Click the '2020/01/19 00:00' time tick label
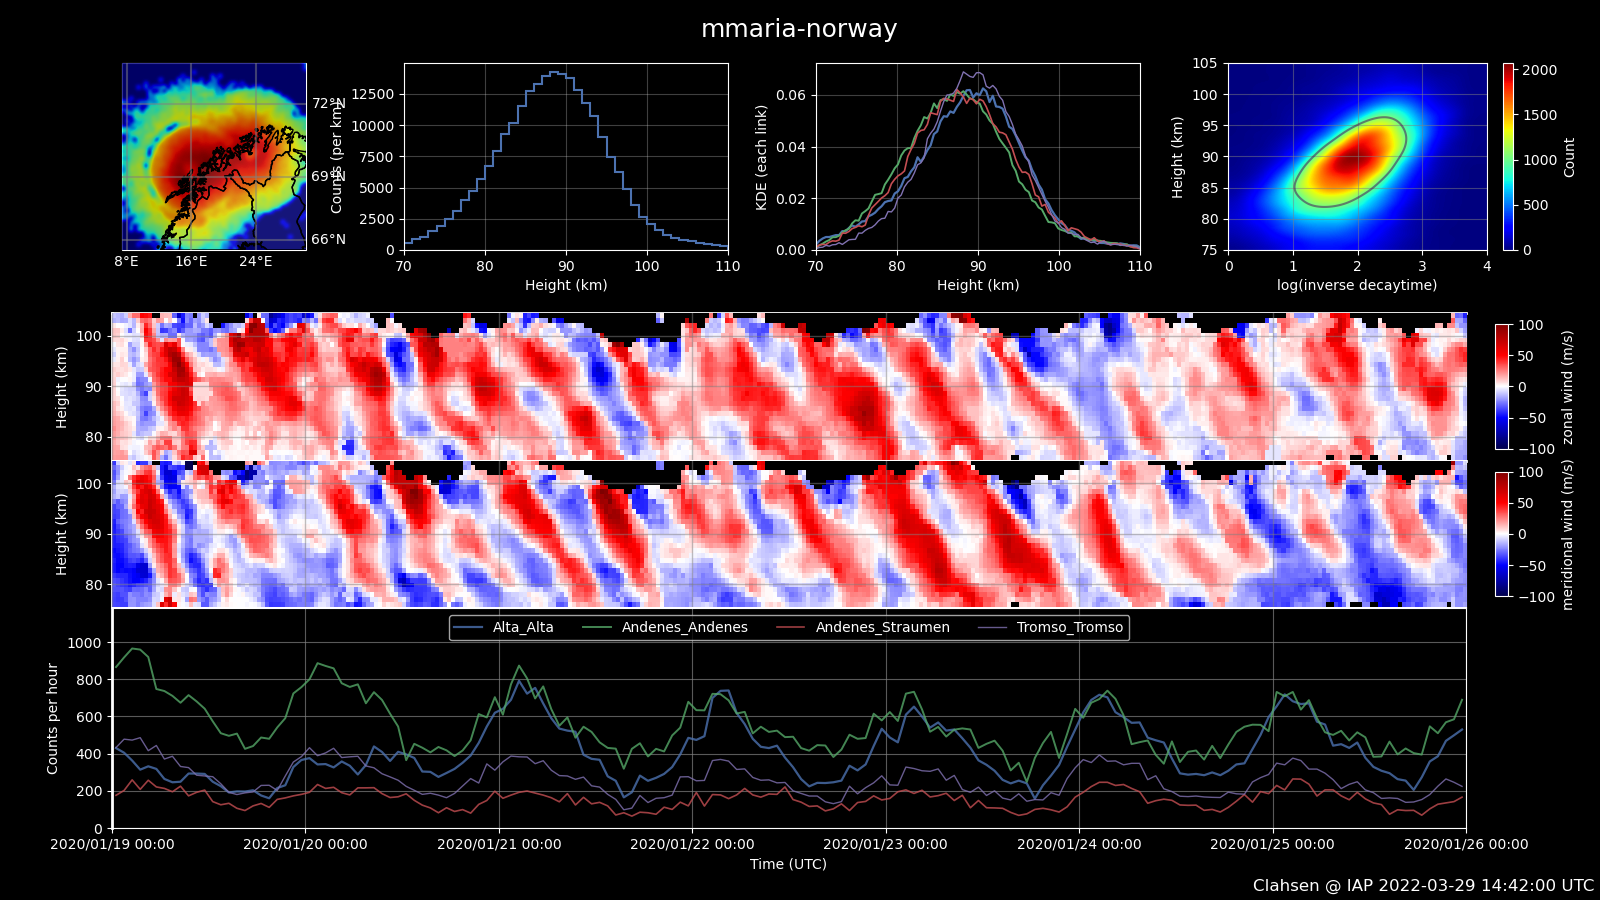 click(112, 844)
